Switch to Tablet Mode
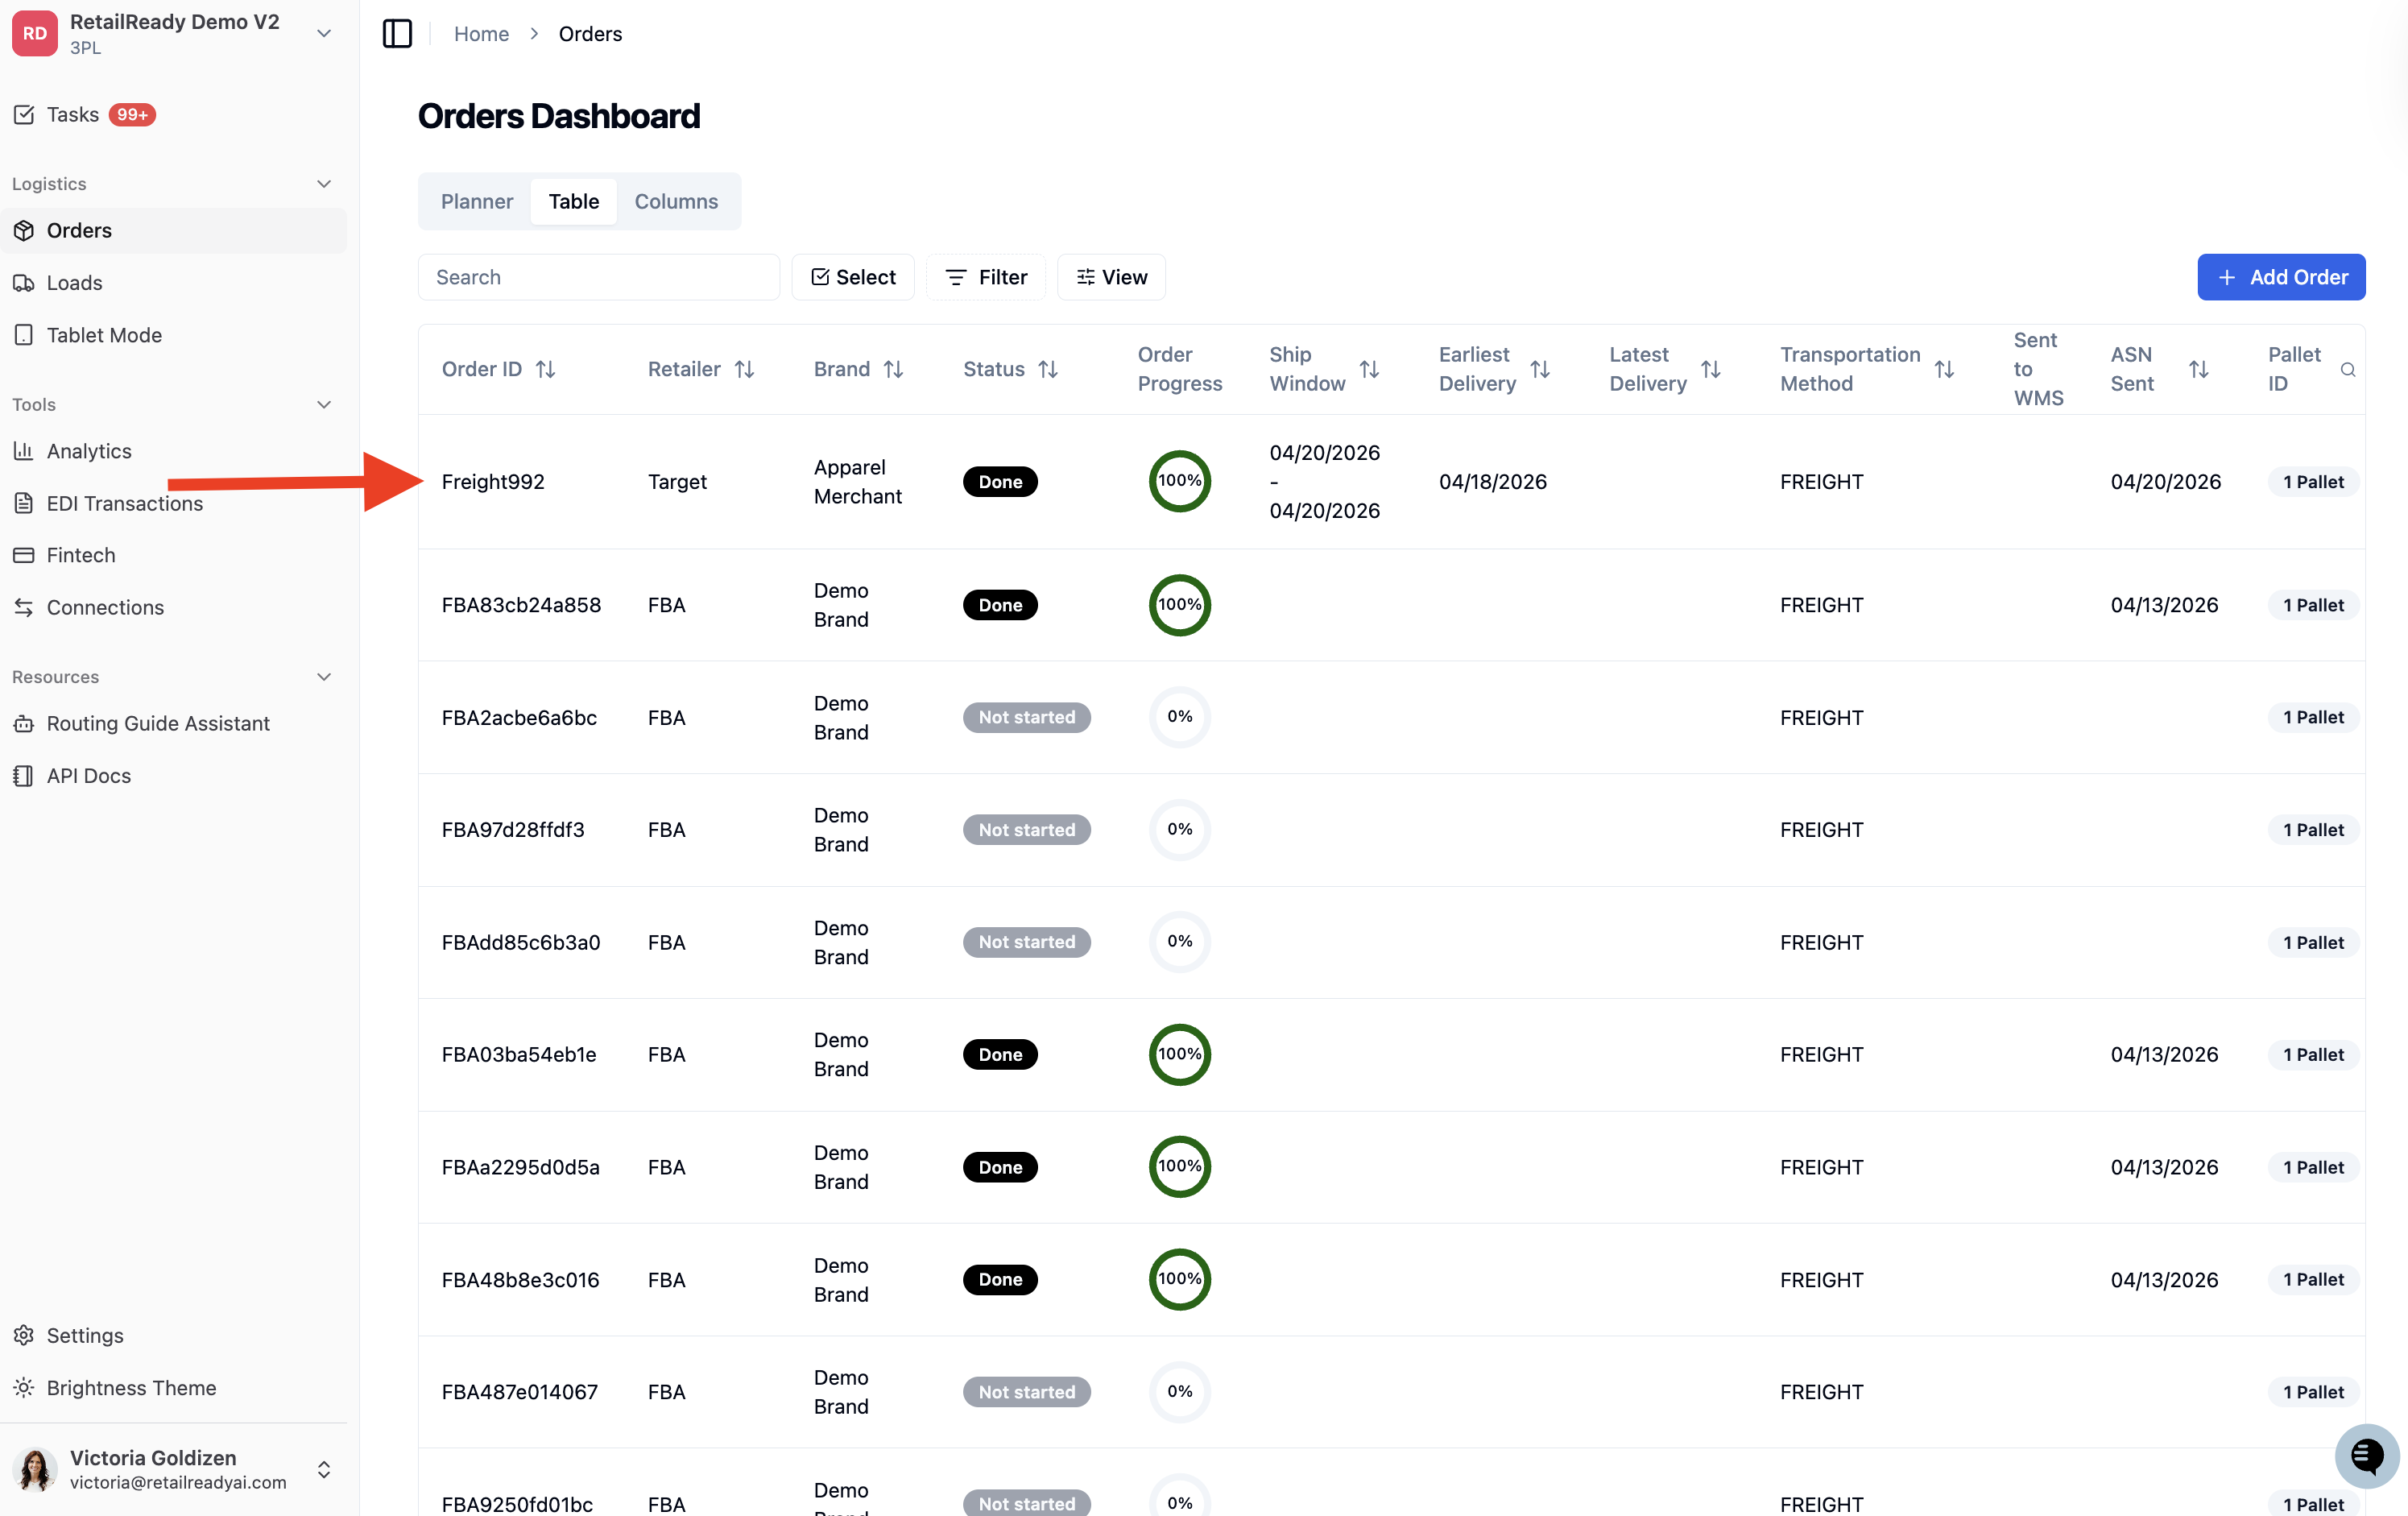This screenshot has height=1516, width=2408. (x=104, y=335)
